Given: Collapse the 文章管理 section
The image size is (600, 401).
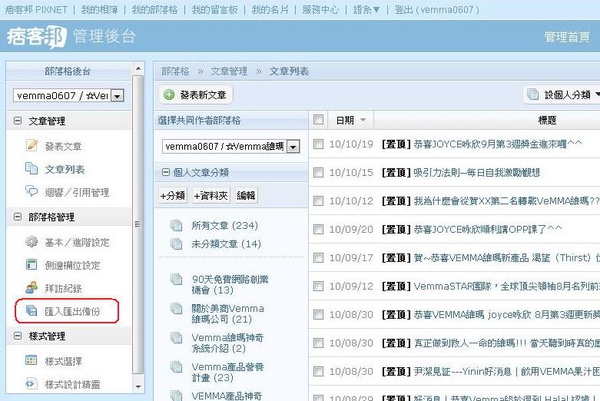Looking at the screenshot, I should point(18,121).
